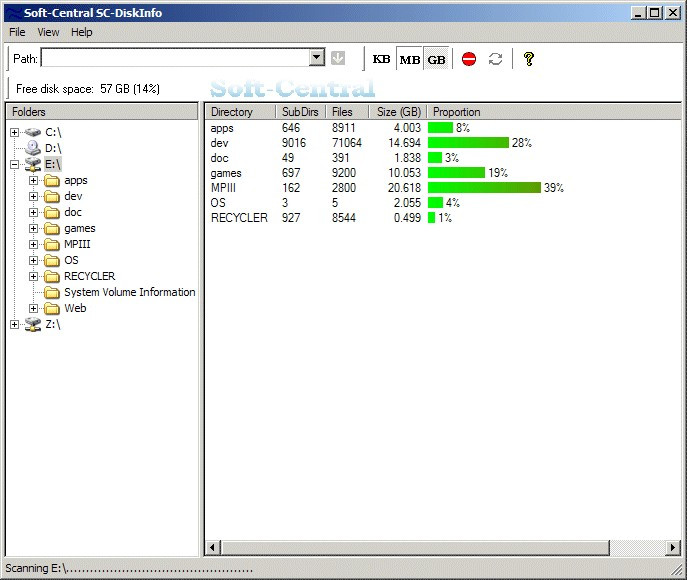The image size is (687, 580).
Task: Sort by SubDirs column header
Action: pyautogui.click(x=301, y=112)
